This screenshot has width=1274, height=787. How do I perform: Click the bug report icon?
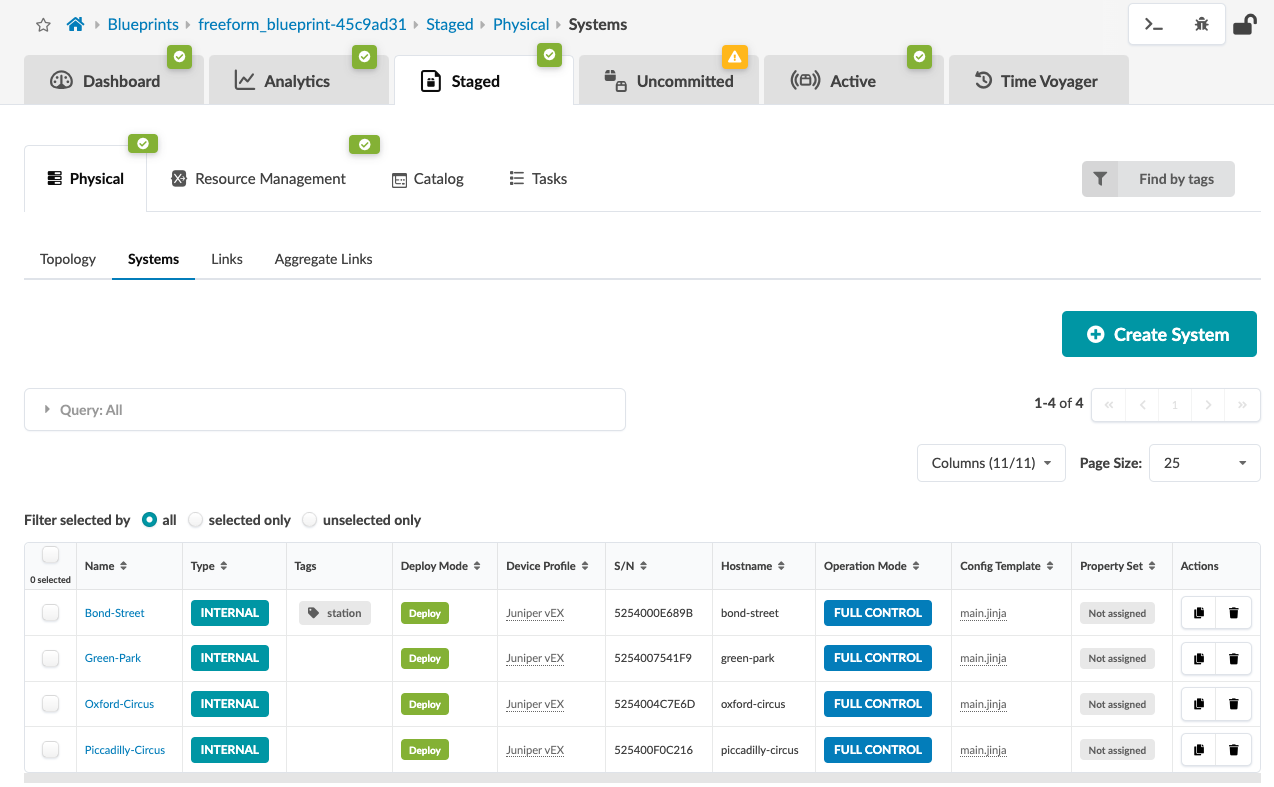click(1202, 25)
